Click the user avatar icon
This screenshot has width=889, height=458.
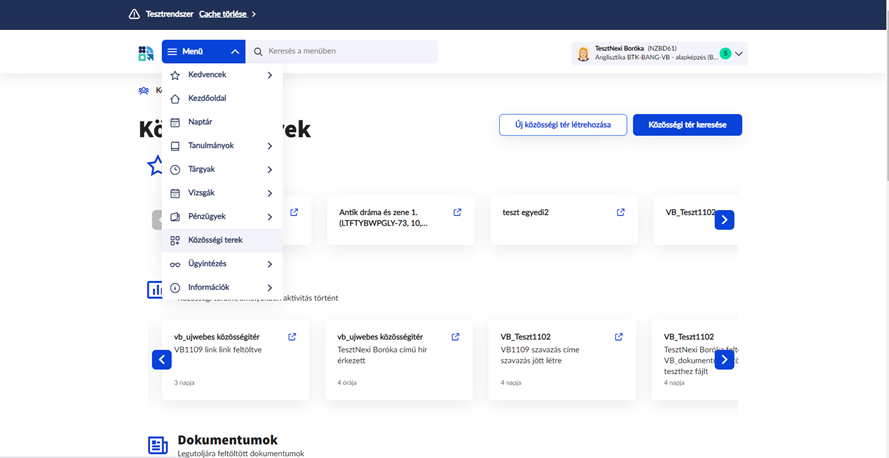[x=583, y=54]
